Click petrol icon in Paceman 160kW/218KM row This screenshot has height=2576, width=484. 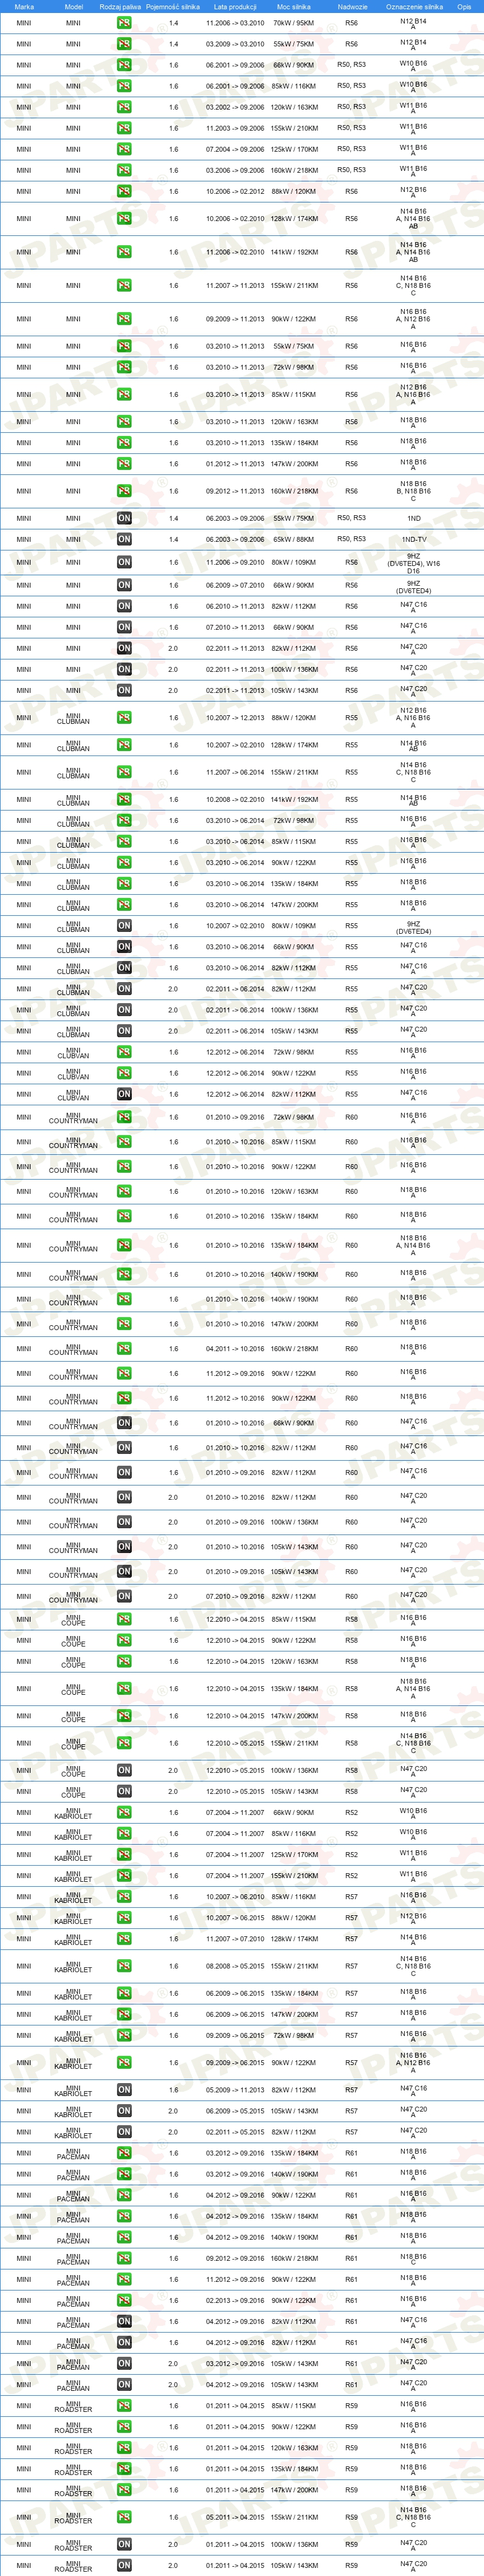[124, 2259]
